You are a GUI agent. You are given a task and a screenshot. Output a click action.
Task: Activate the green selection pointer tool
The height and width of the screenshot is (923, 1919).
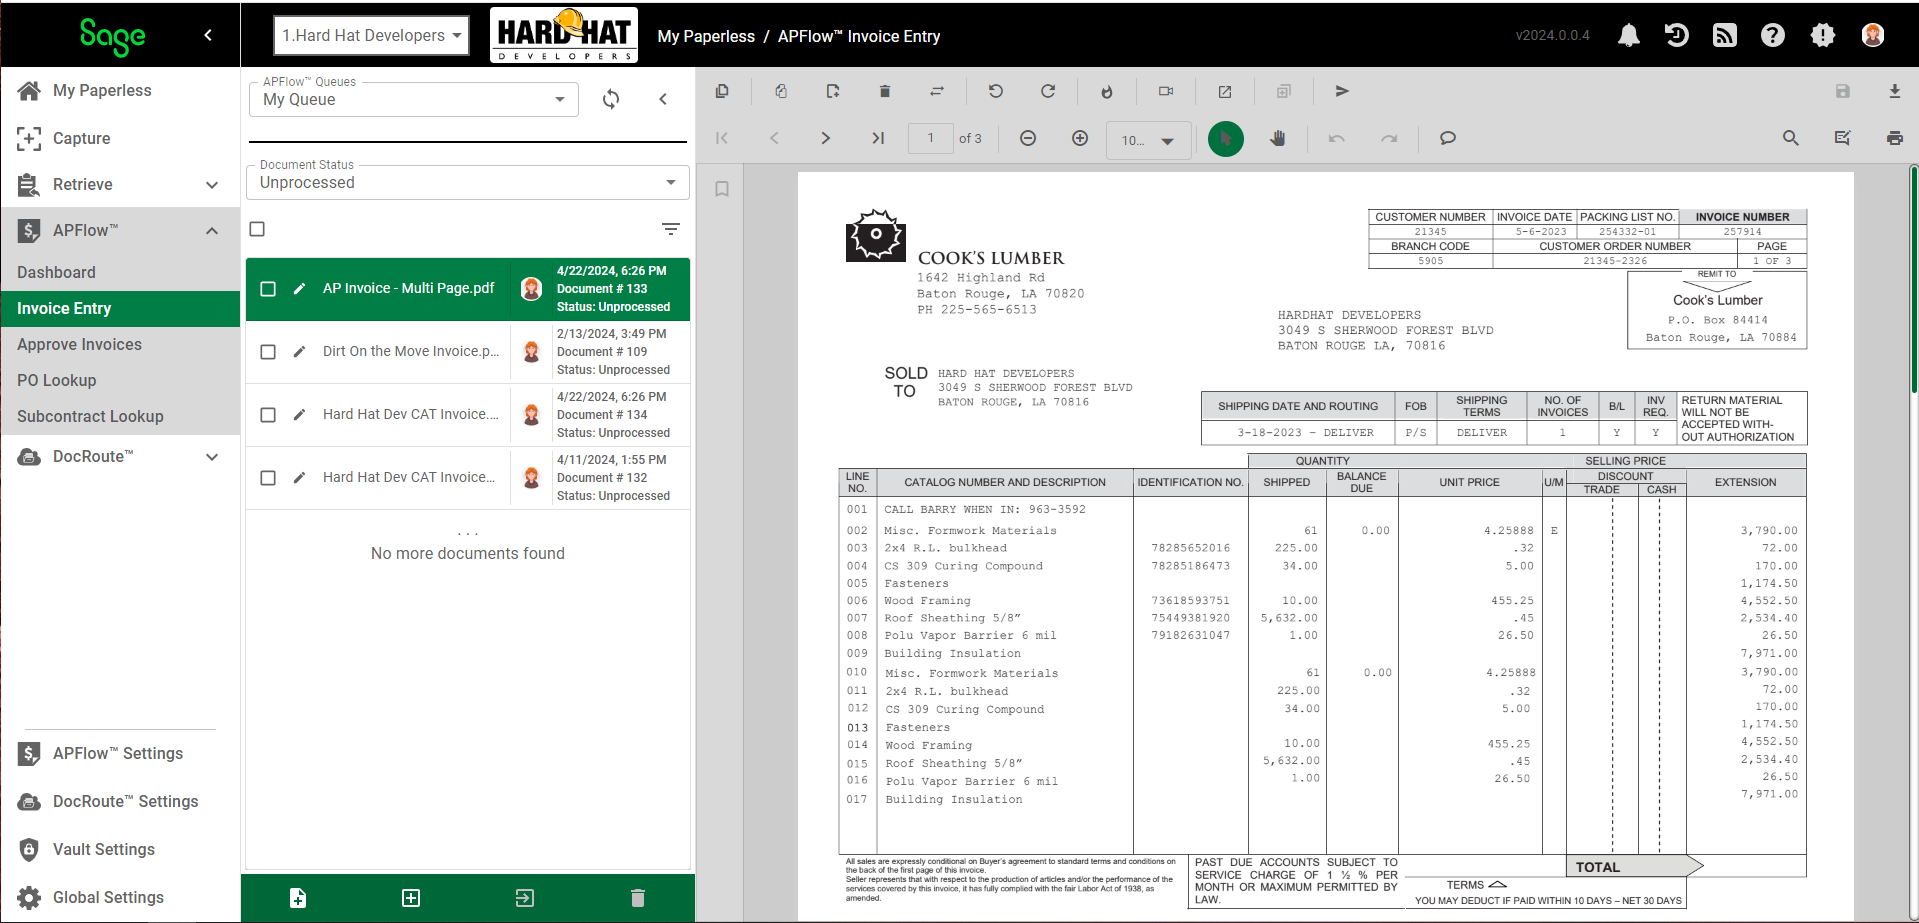tap(1226, 139)
